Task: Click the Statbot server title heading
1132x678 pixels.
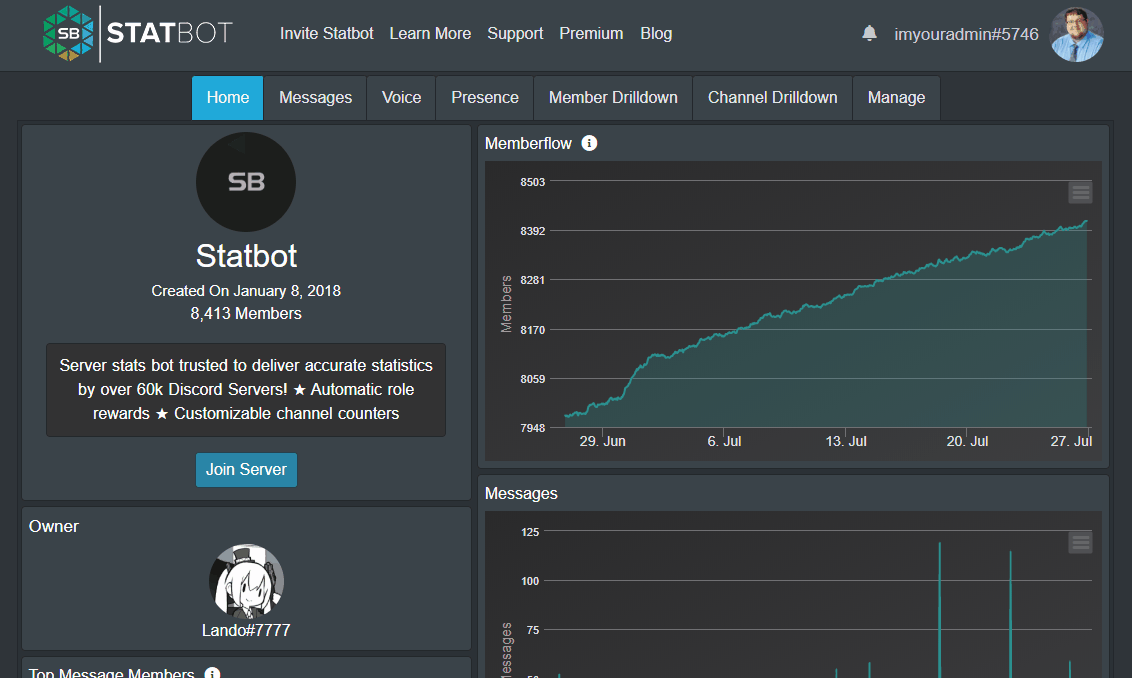Action: [x=246, y=256]
